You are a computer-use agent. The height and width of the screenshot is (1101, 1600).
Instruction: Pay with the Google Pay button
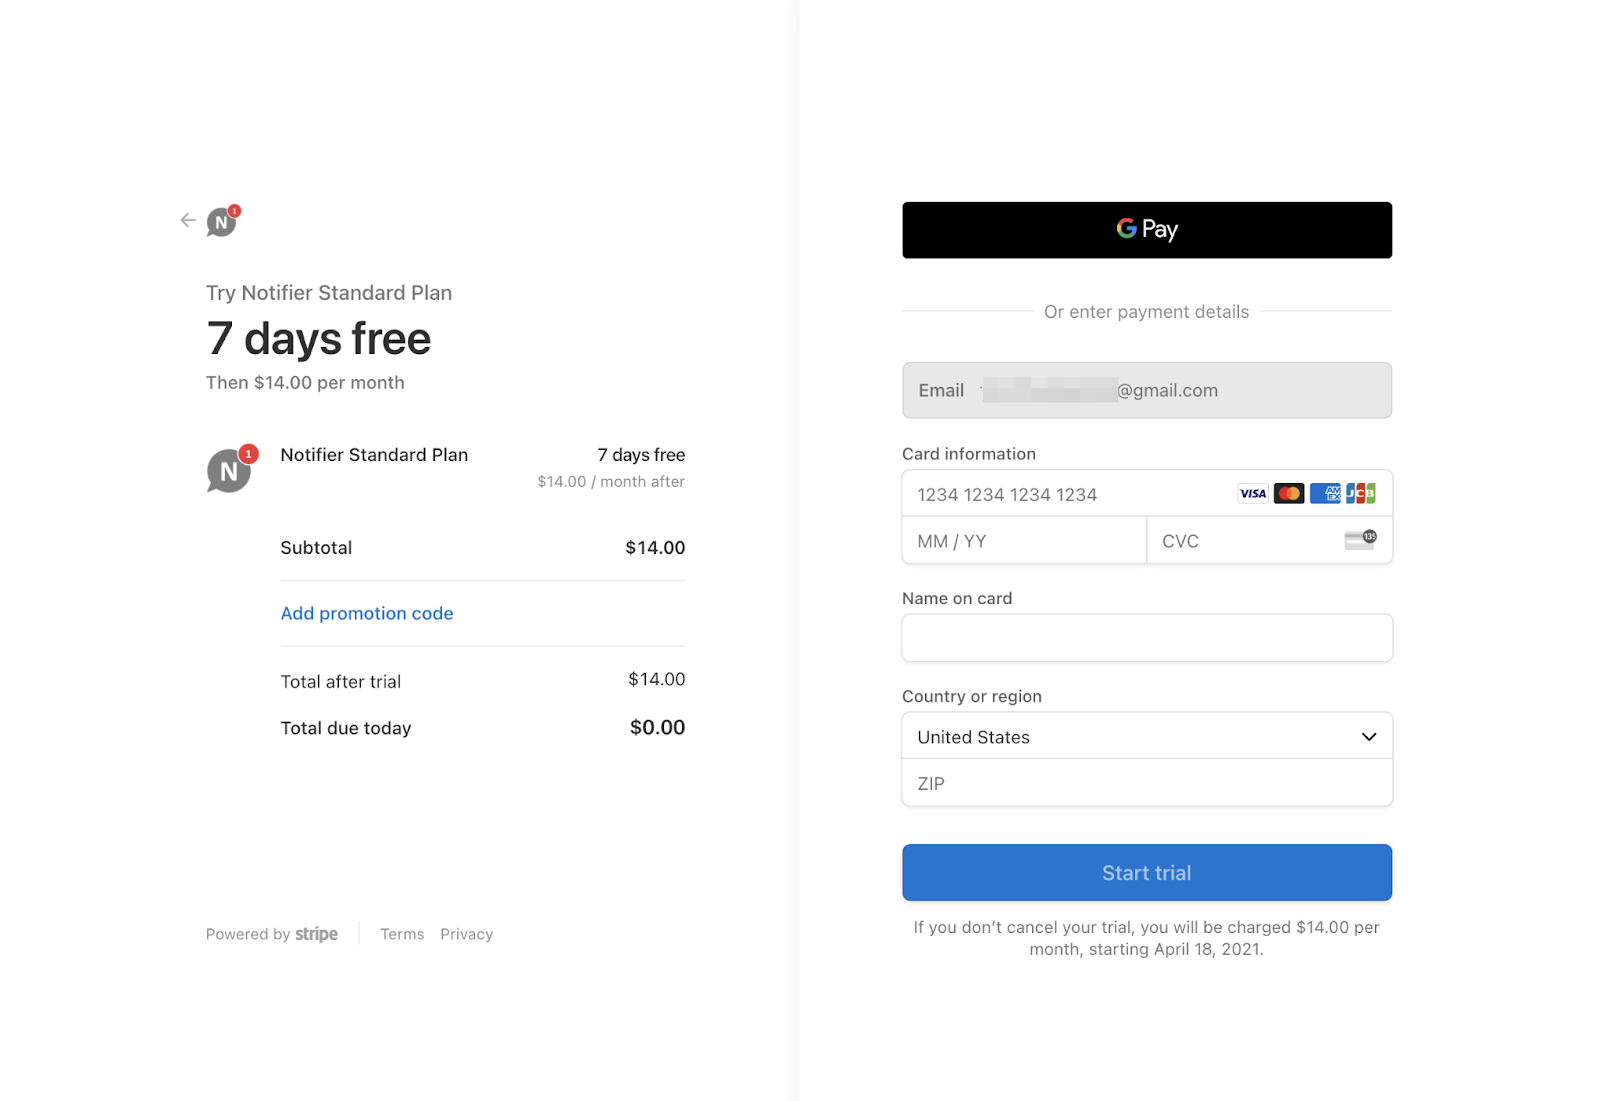point(1146,230)
